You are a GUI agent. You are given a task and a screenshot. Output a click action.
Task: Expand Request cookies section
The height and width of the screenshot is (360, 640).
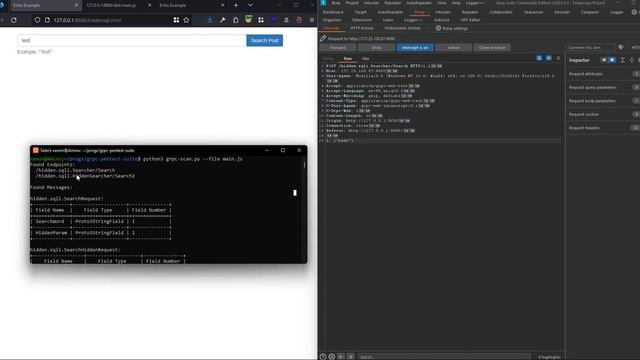(604, 114)
